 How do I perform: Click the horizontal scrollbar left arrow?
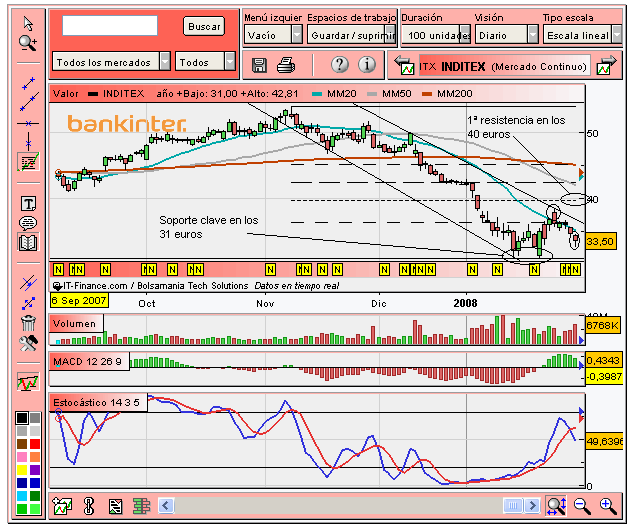tap(166, 505)
